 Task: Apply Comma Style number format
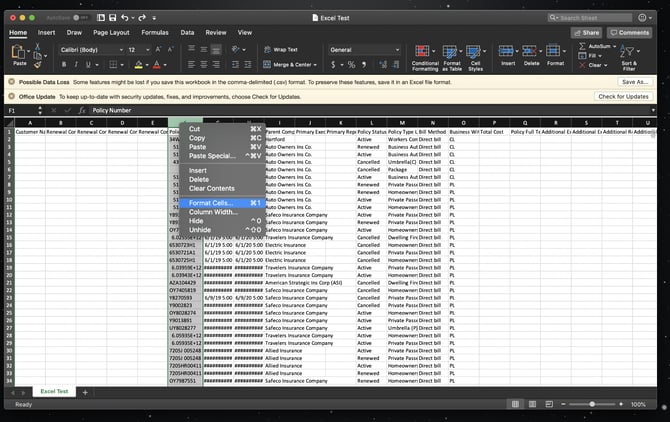[x=364, y=64]
